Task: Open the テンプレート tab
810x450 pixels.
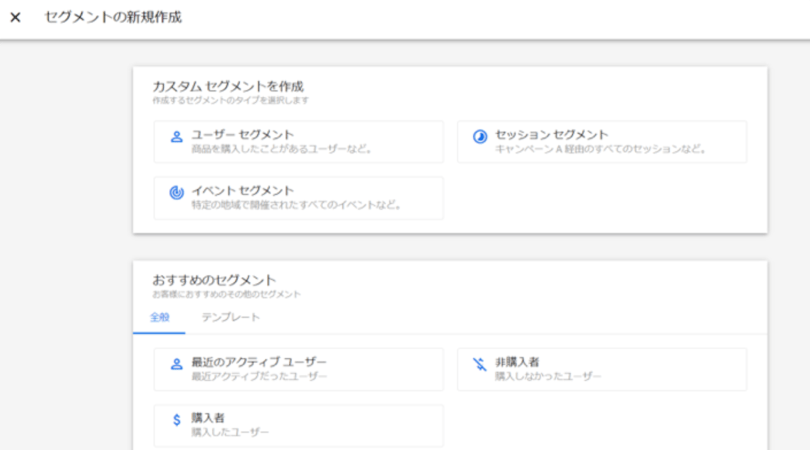Action: coord(230,317)
